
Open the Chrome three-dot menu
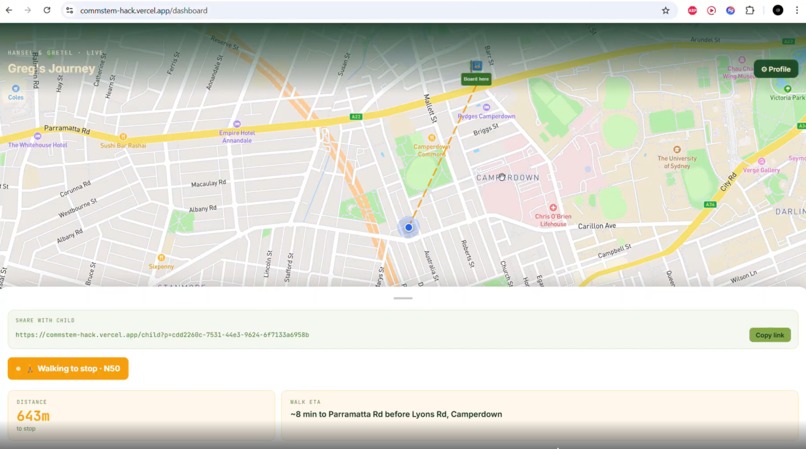point(797,10)
